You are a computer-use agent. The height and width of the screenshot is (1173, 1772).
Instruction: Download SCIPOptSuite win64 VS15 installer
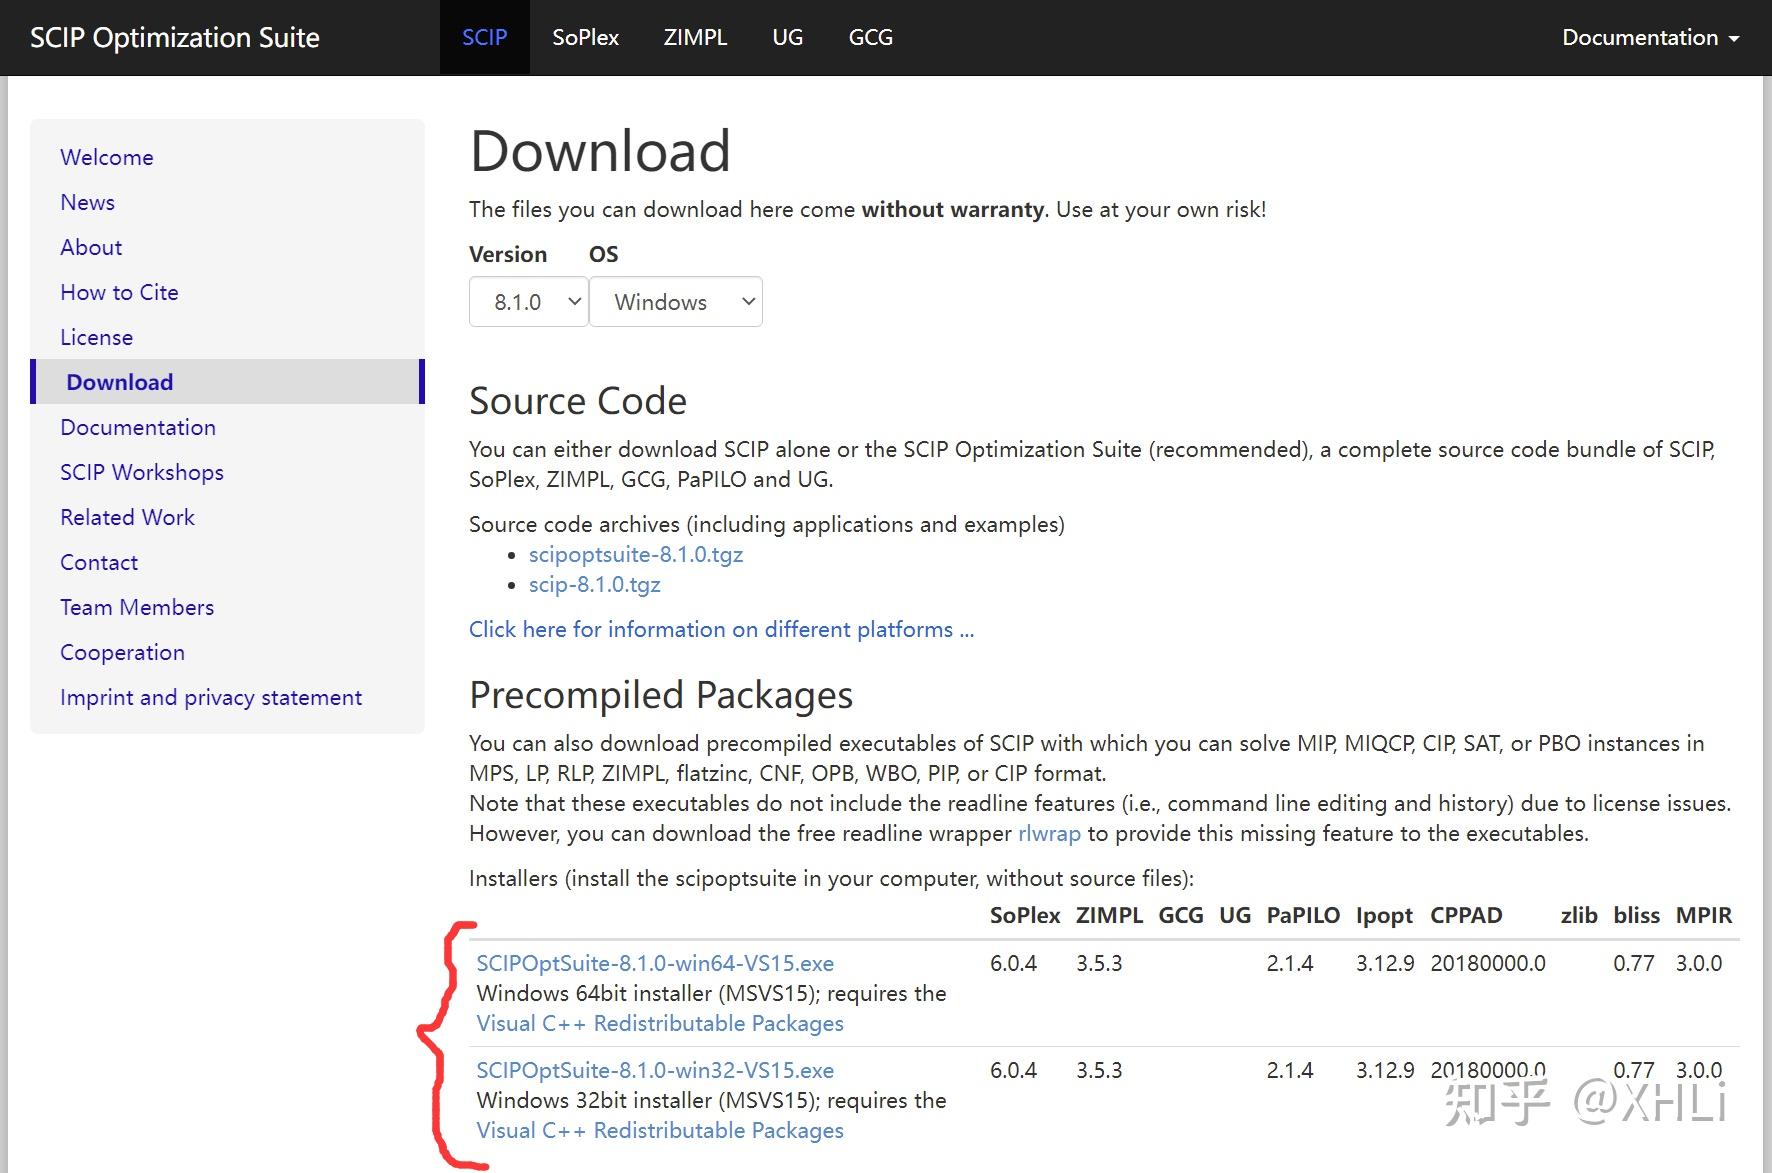pyautogui.click(x=655, y=964)
